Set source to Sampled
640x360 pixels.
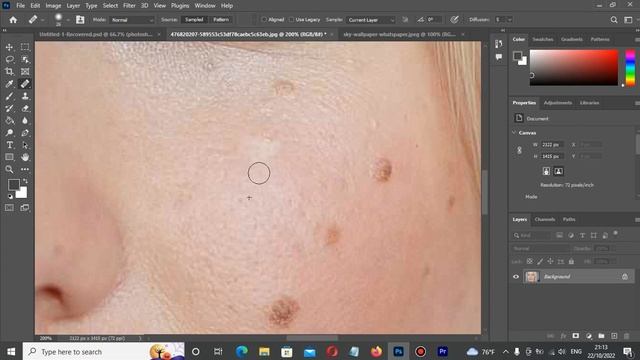point(194,20)
